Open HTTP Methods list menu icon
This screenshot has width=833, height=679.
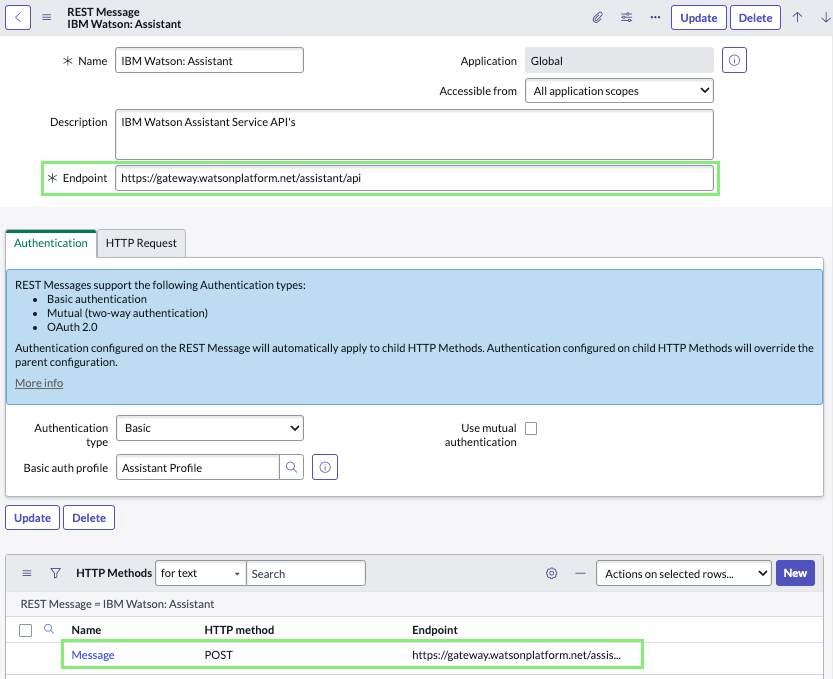pos(27,573)
